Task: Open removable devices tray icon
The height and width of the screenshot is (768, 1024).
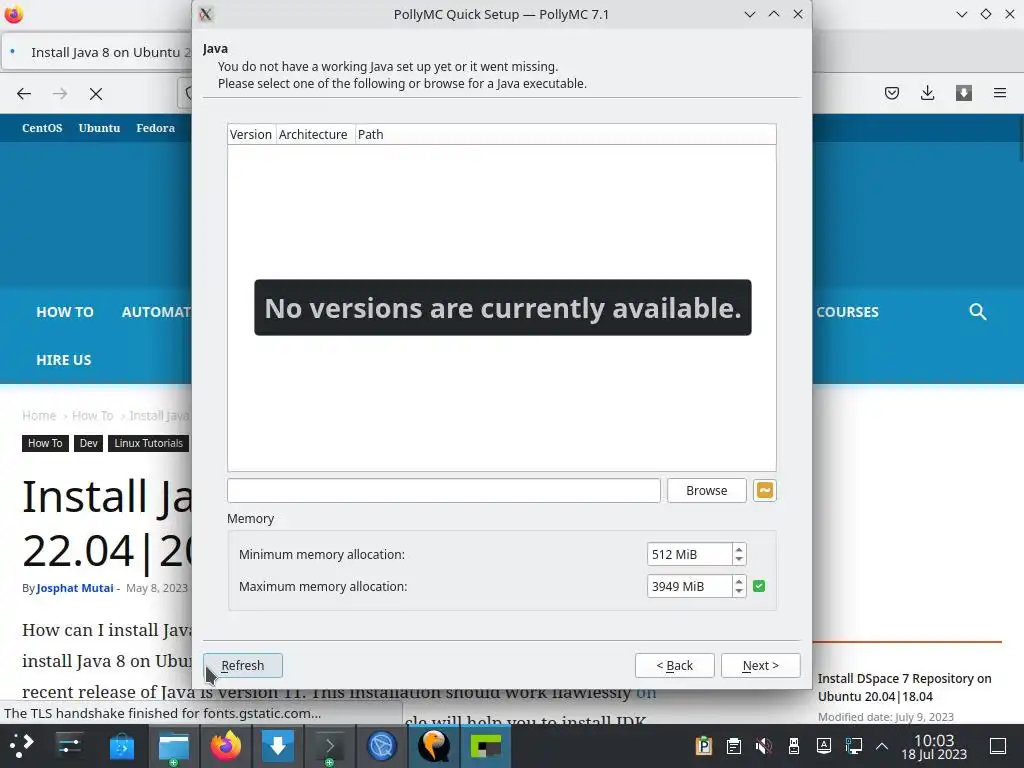Action: click(793, 746)
